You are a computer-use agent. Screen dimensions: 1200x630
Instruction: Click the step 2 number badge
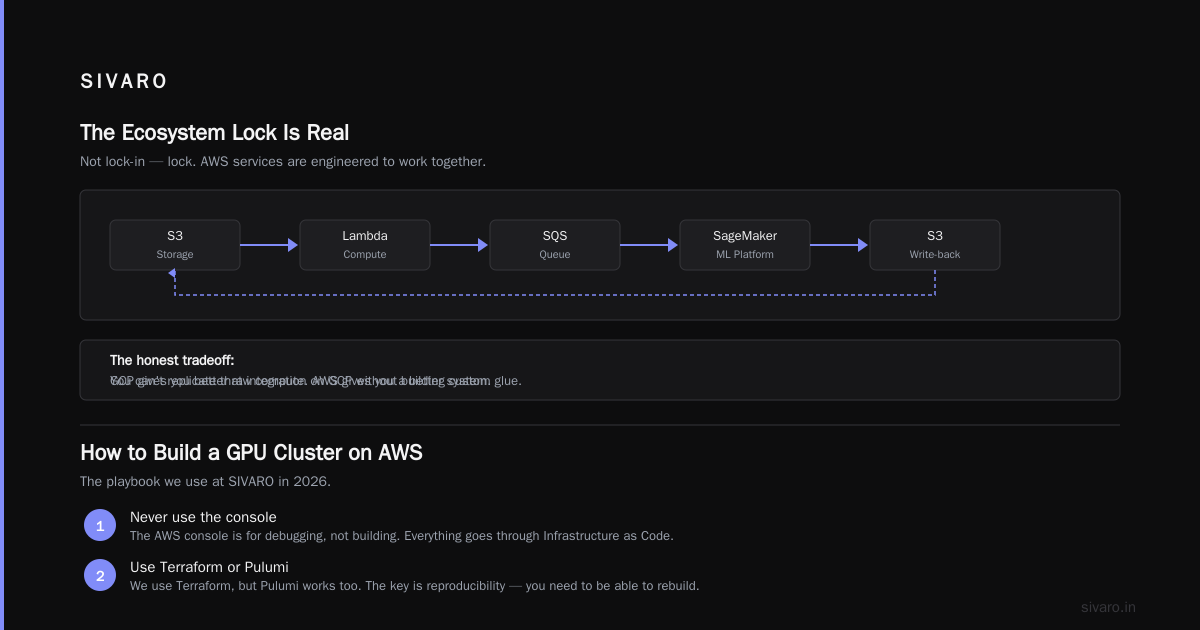(100, 575)
